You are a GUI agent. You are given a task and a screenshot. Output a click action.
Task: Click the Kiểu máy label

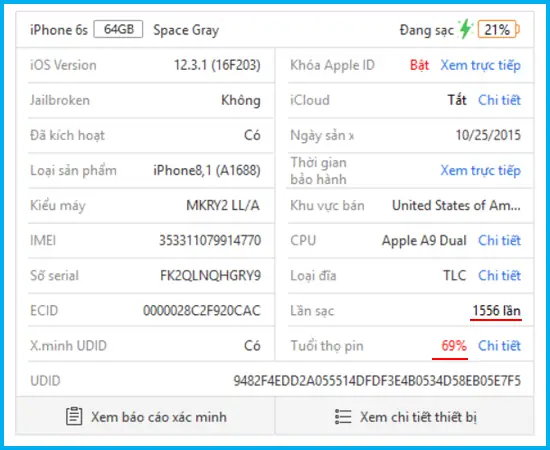pos(58,206)
